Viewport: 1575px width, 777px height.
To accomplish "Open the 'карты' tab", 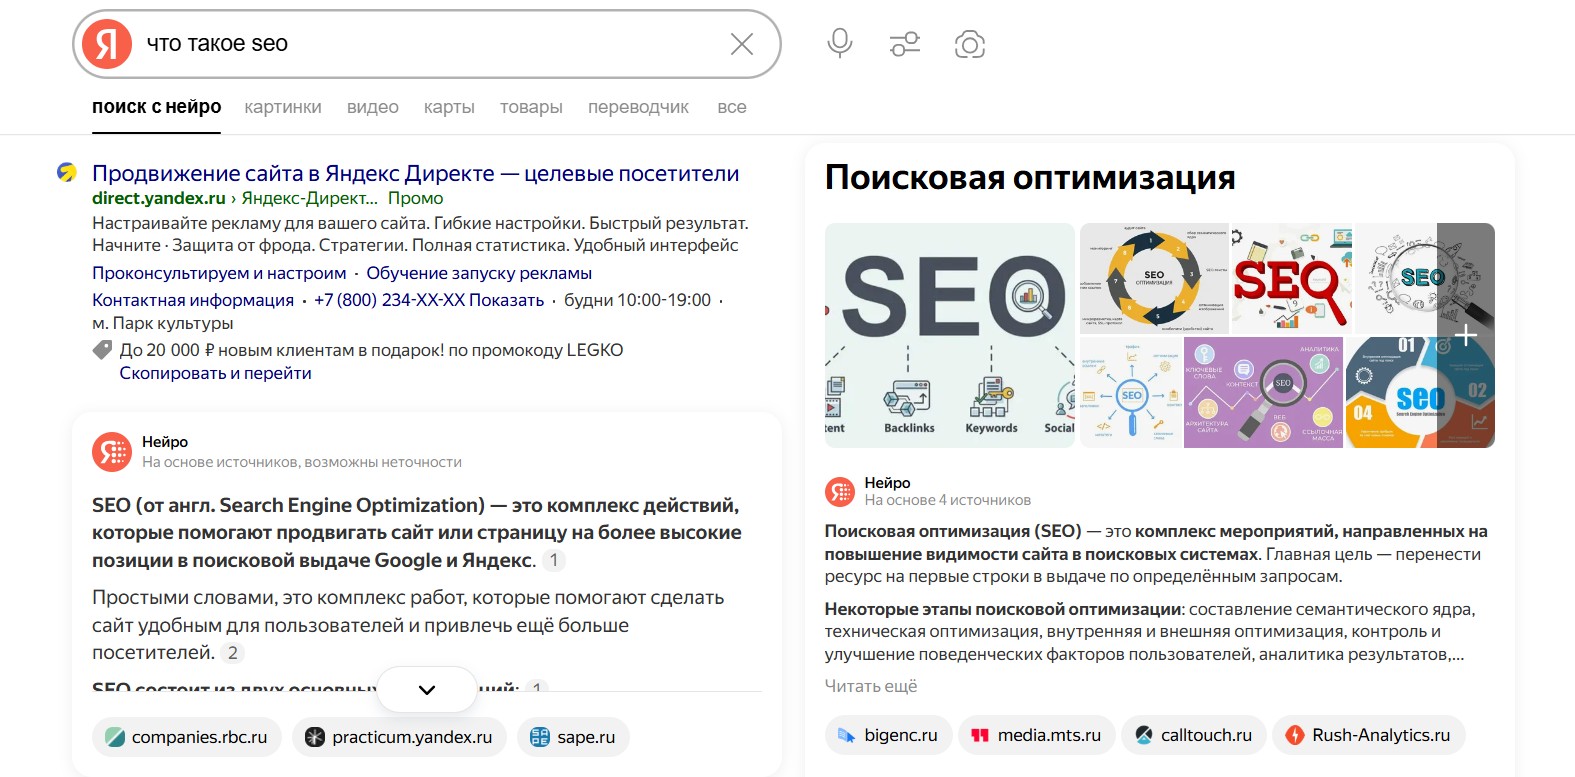I will click(x=449, y=107).
